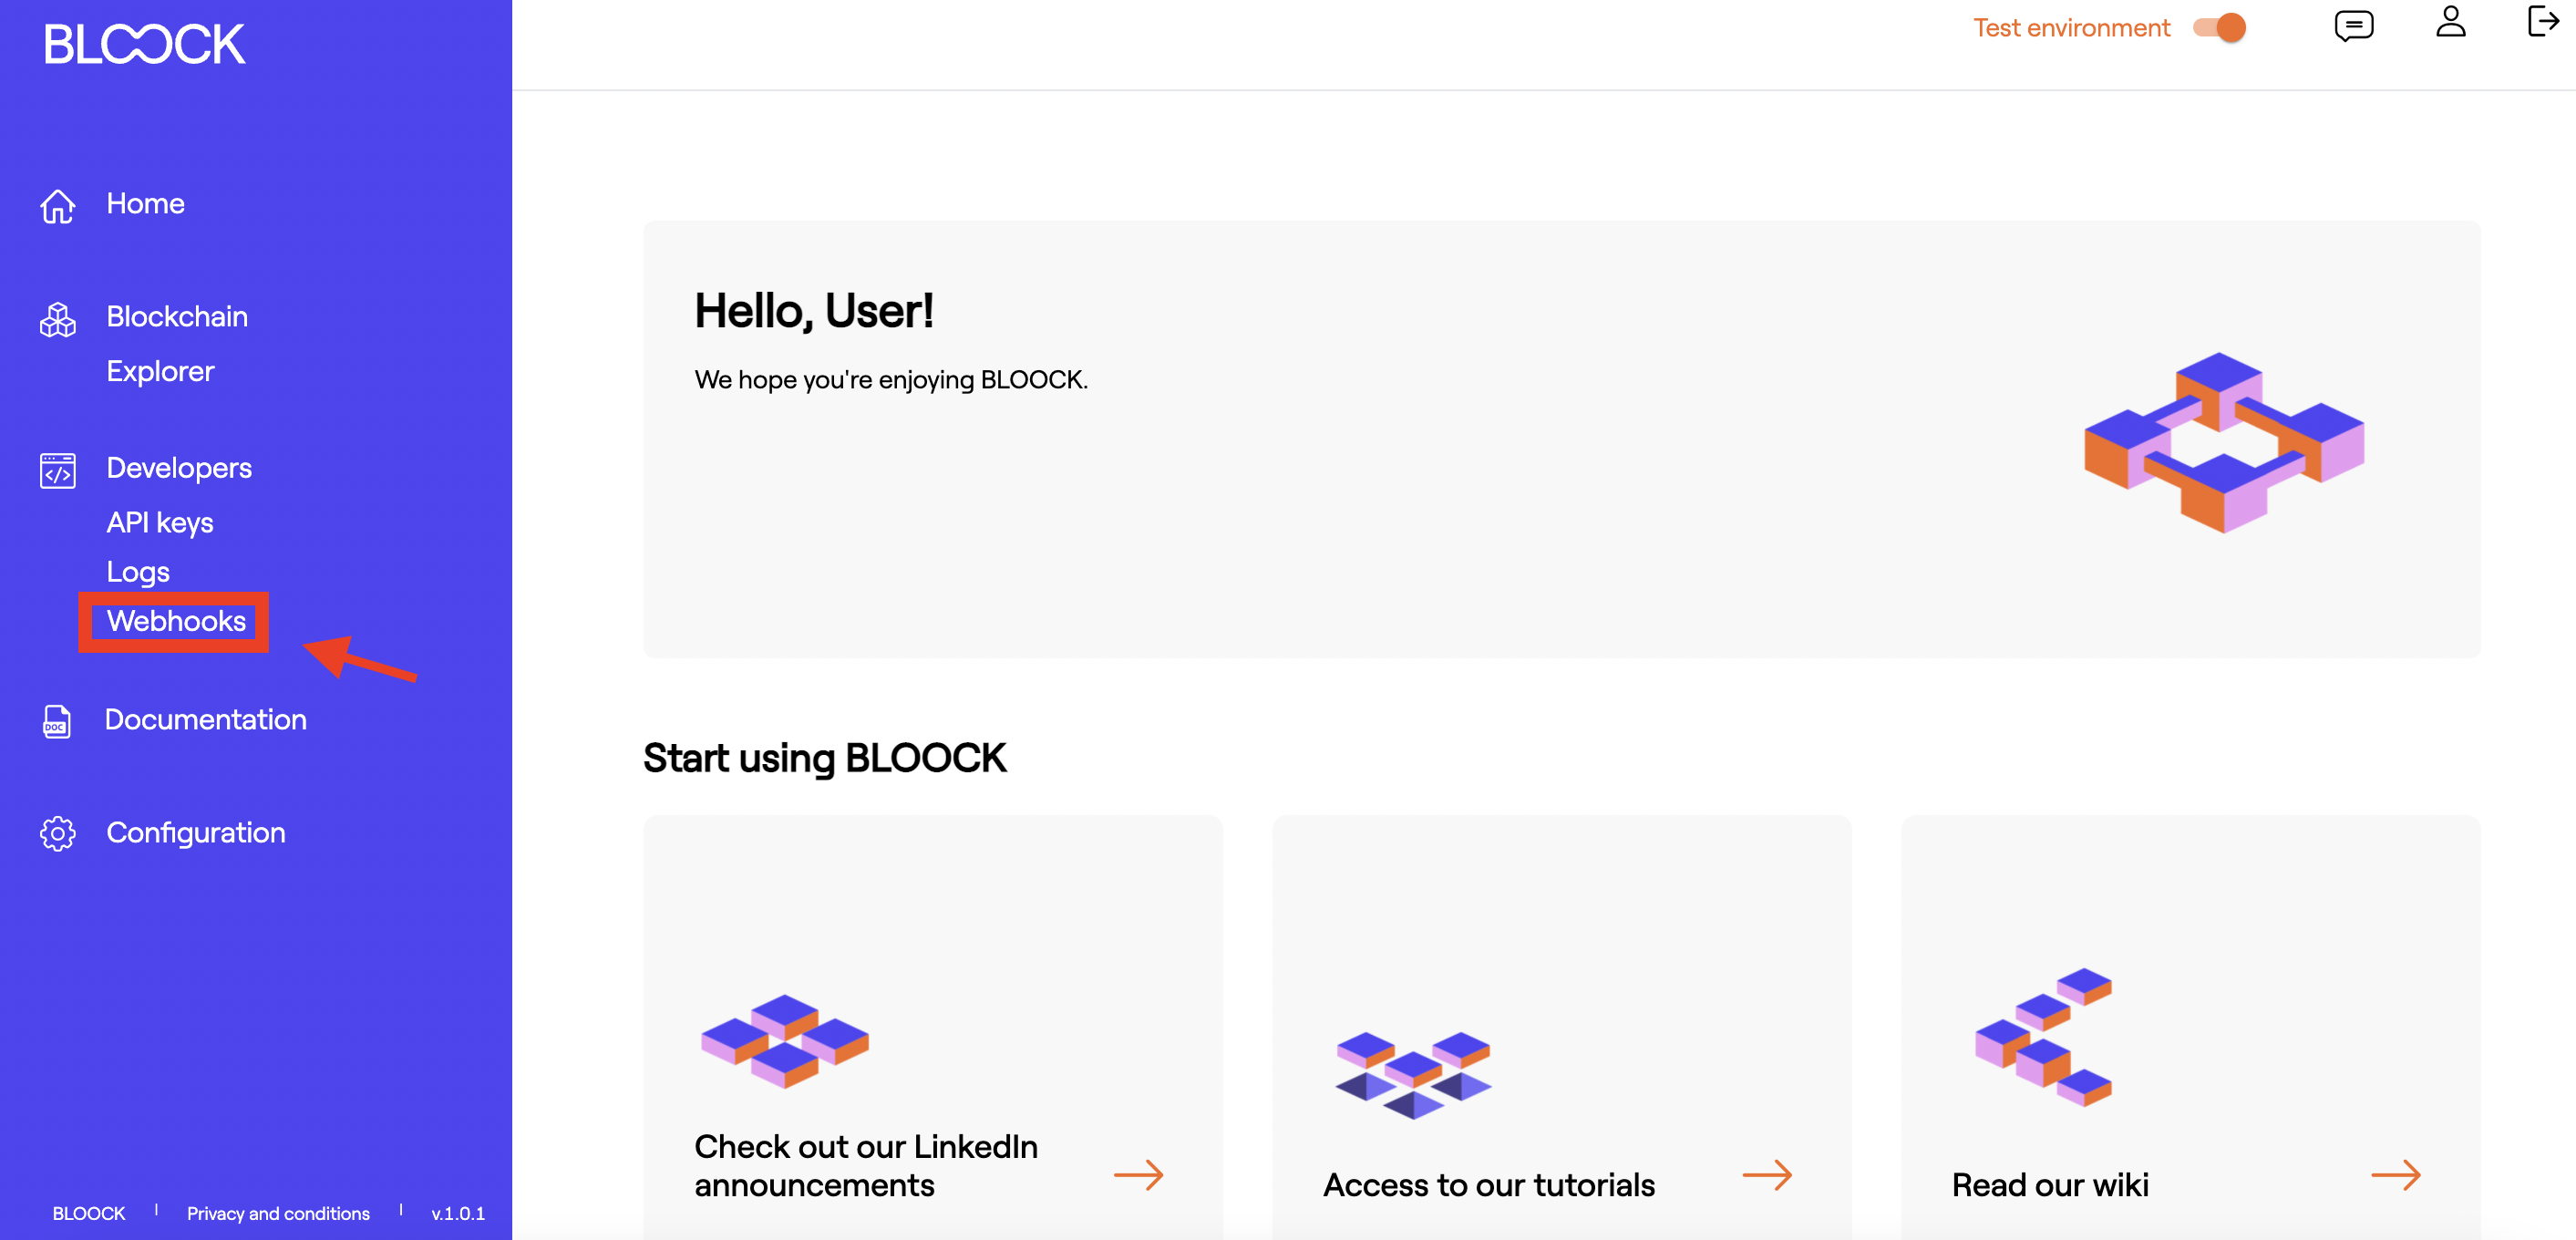This screenshot has height=1240, width=2576.
Task: Select API keys under Developers
Action: [x=159, y=522]
